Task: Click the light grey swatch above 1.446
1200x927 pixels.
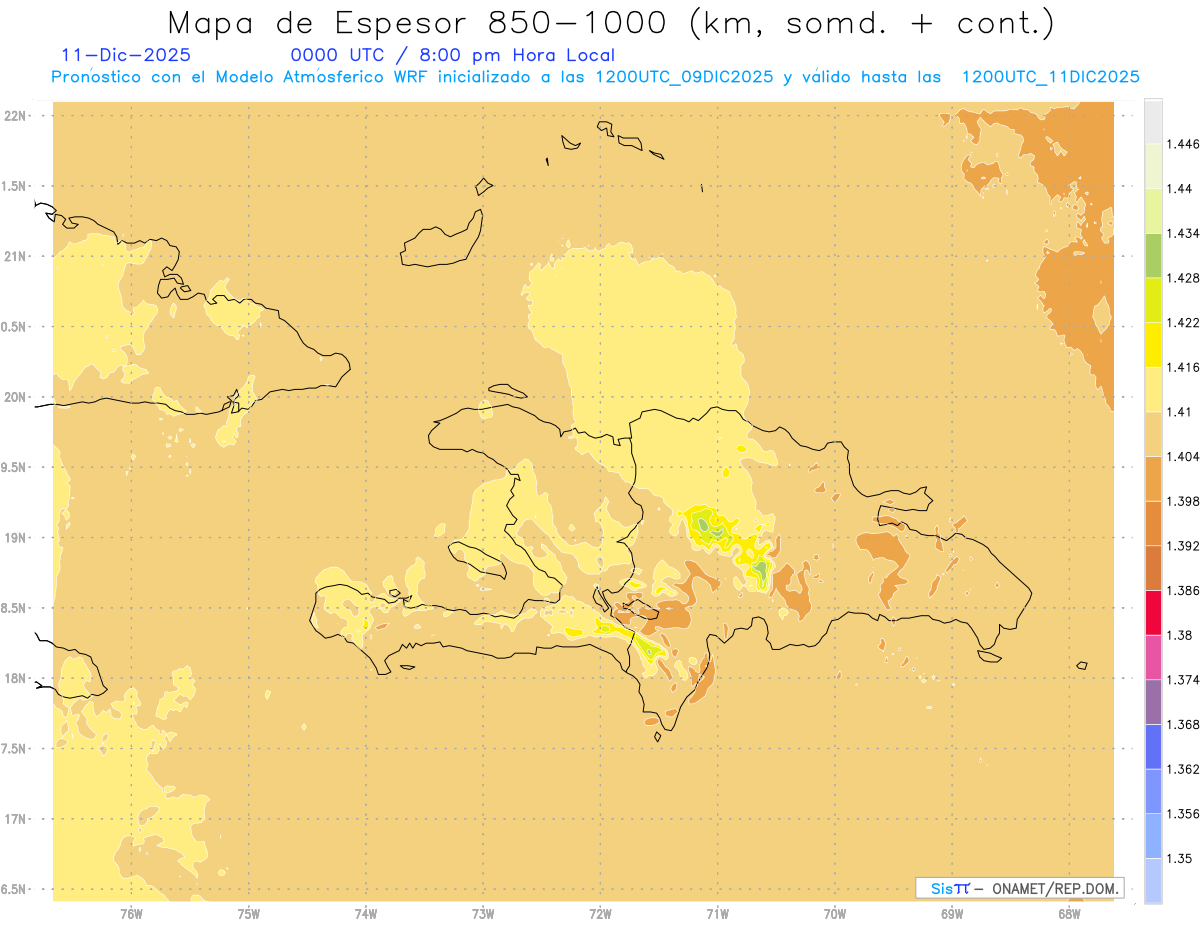Action: pyautogui.click(x=1153, y=121)
